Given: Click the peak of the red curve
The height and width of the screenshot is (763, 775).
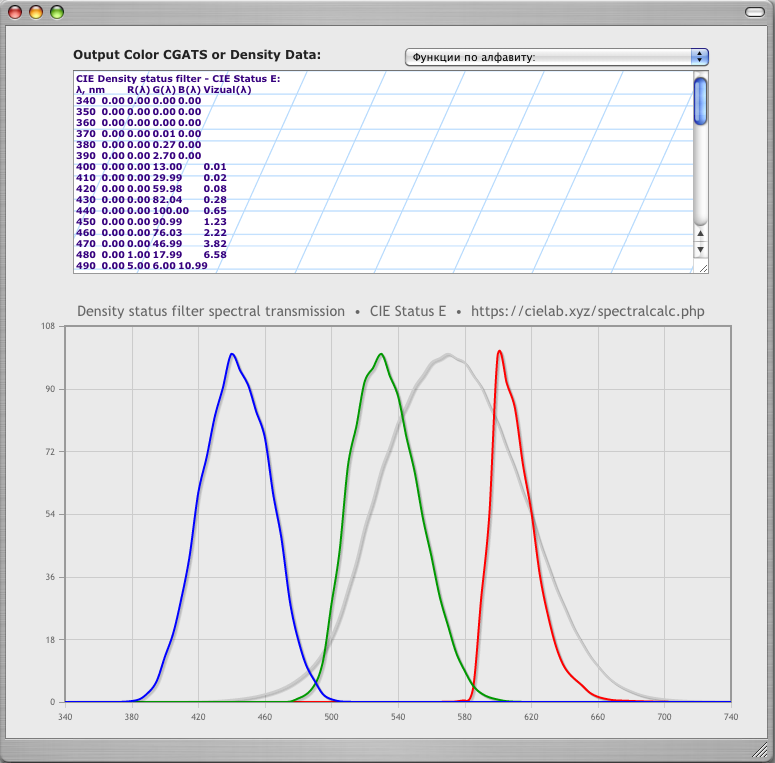Looking at the screenshot, I should (x=499, y=351).
